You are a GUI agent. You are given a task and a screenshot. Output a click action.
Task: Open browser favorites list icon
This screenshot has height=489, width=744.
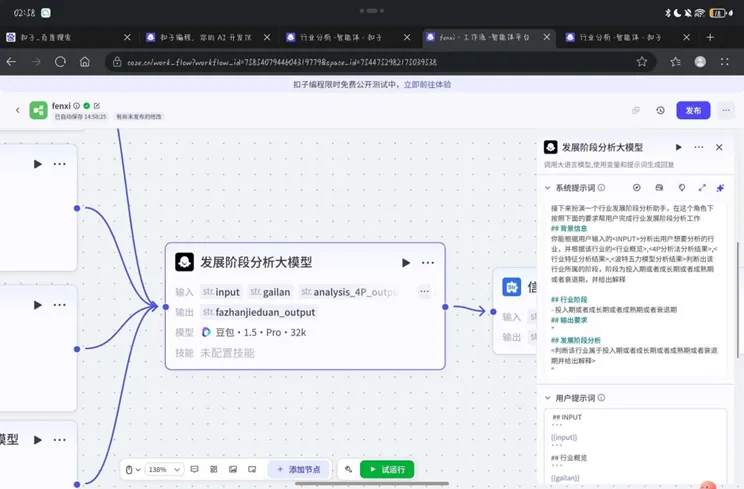coord(675,62)
